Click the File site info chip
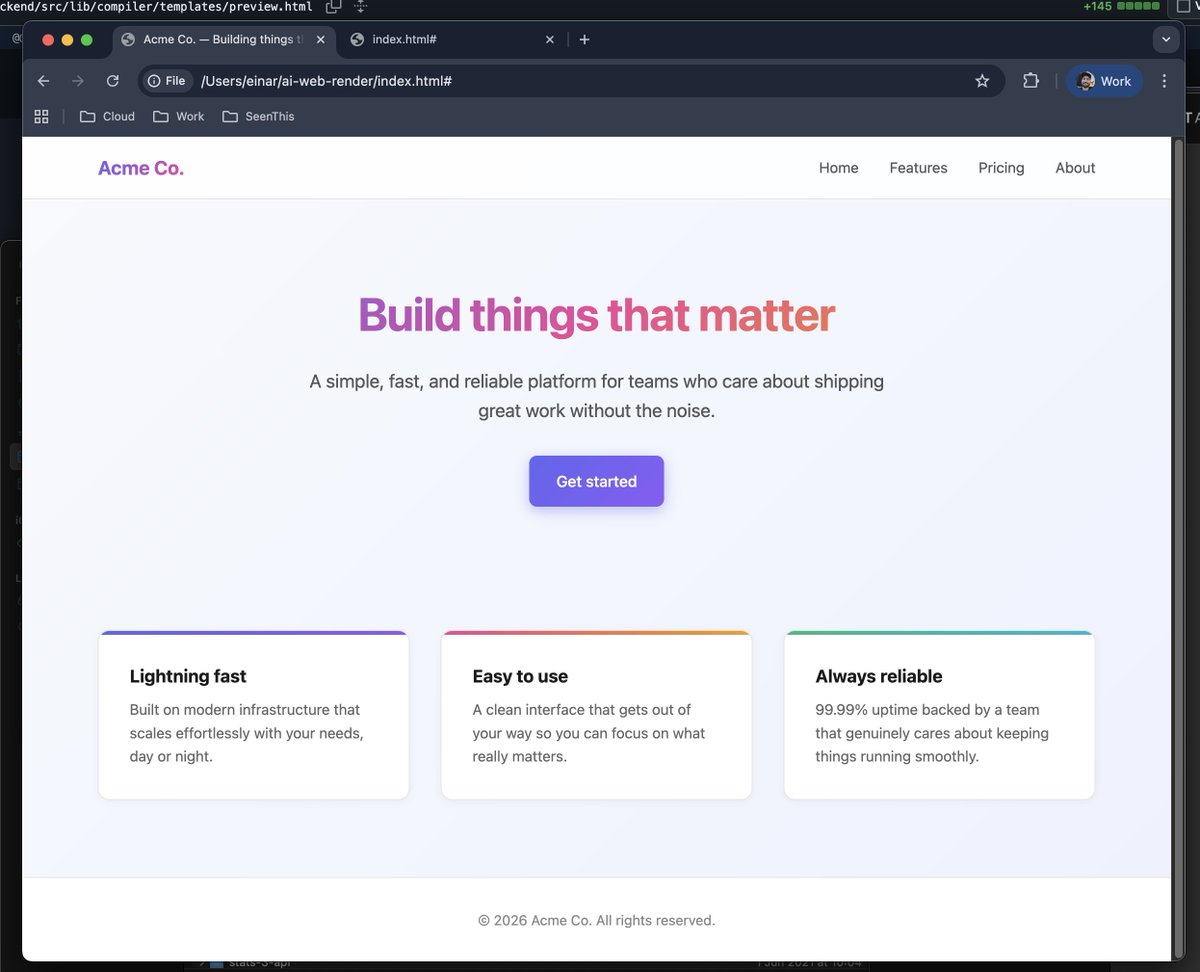The height and width of the screenshot is (972, 1200). click(x=166, y=81)
